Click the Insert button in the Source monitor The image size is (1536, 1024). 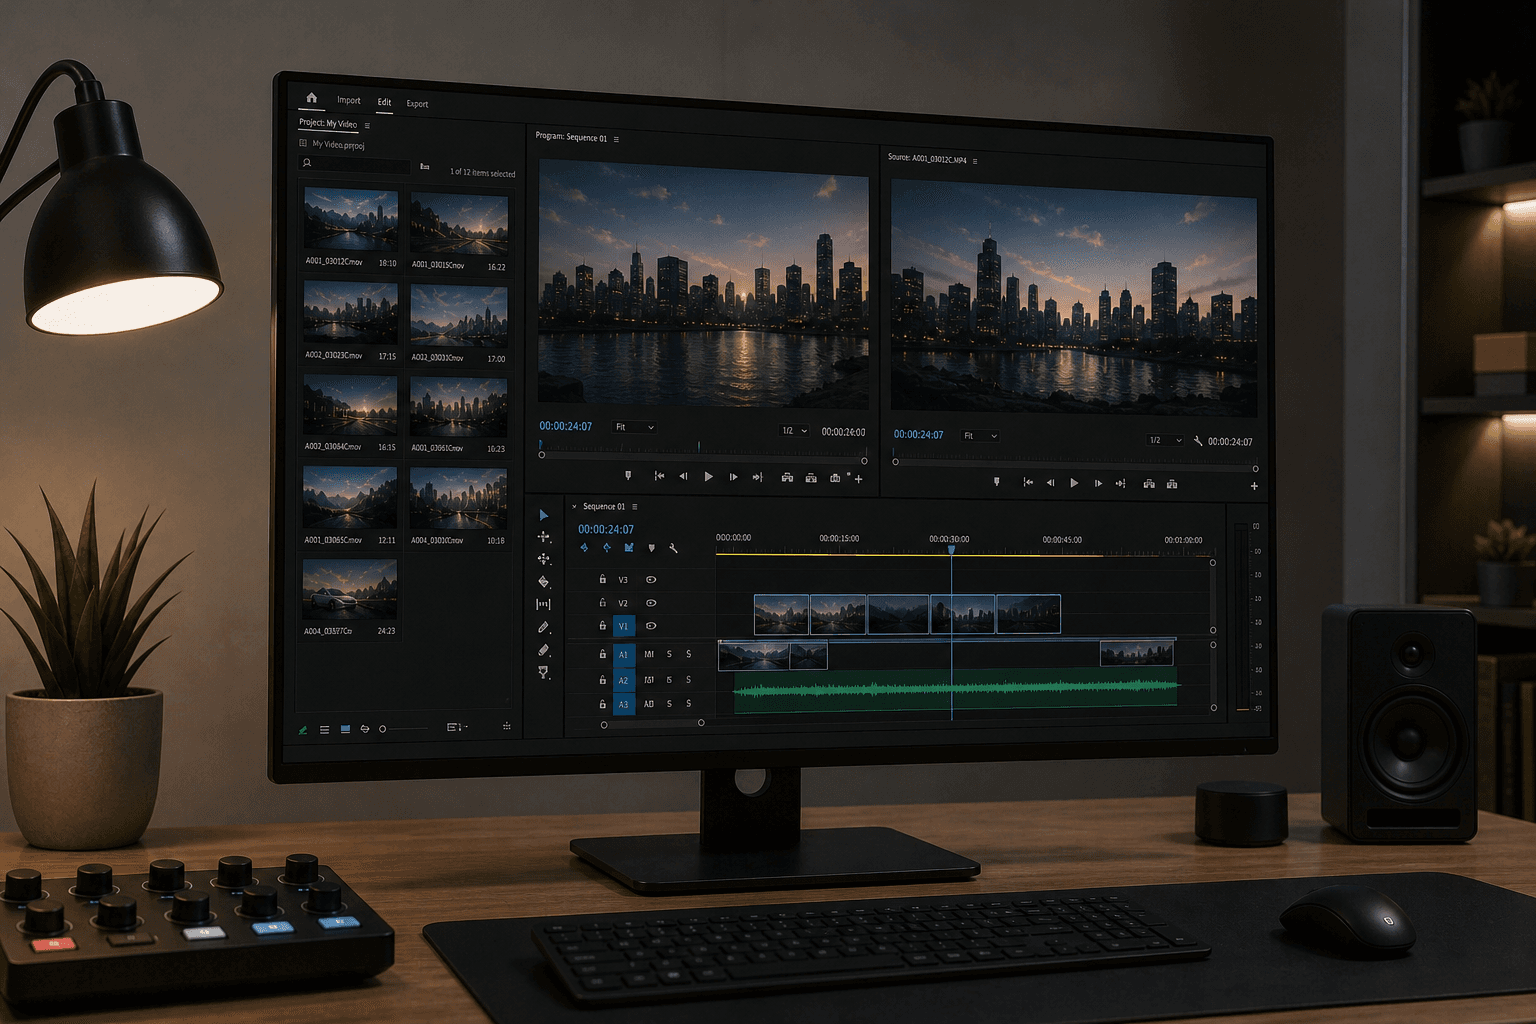click(1149, 484)
